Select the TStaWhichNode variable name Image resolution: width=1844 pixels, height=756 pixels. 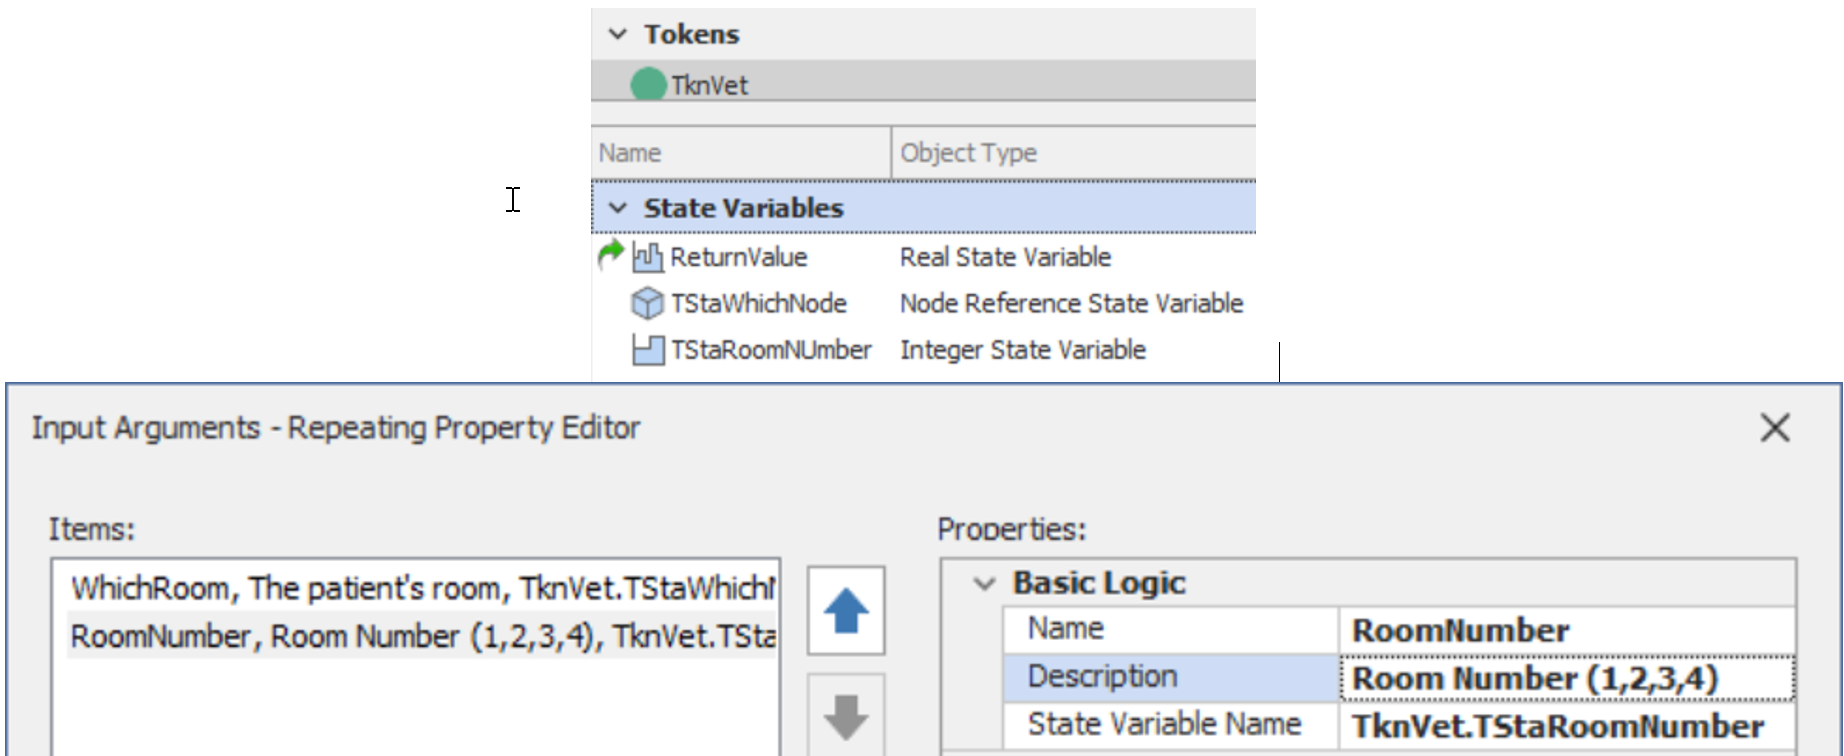tap(758, 303)
